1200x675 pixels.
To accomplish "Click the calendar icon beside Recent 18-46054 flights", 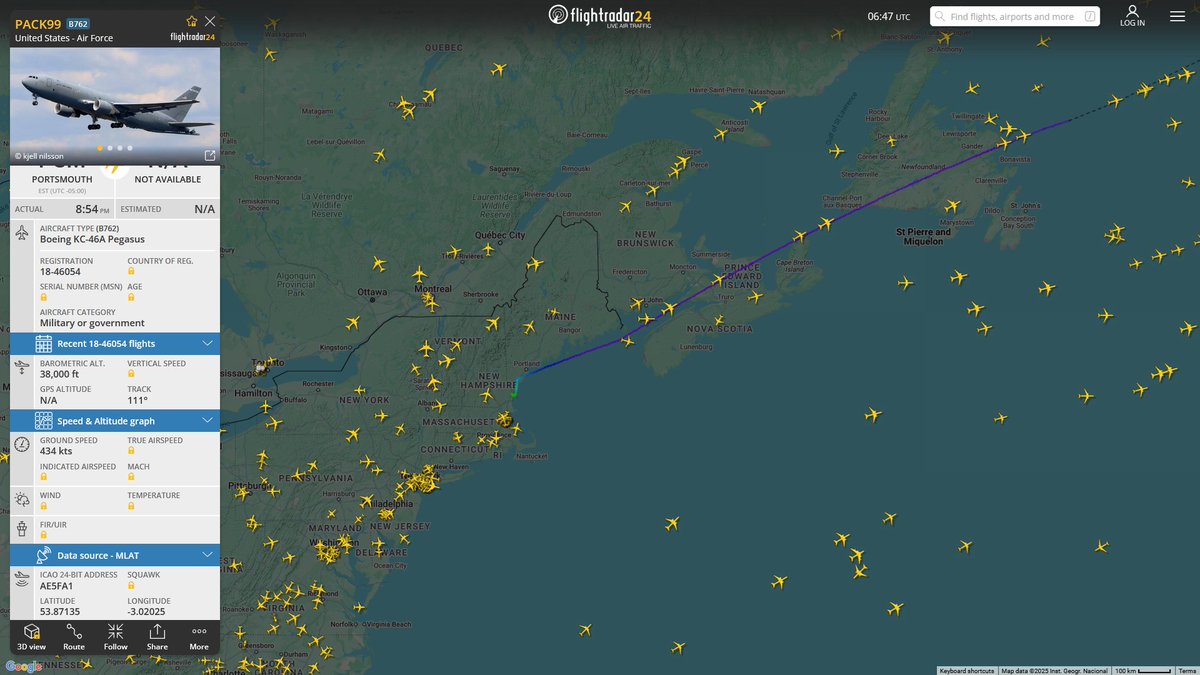I will coord(44,344).
